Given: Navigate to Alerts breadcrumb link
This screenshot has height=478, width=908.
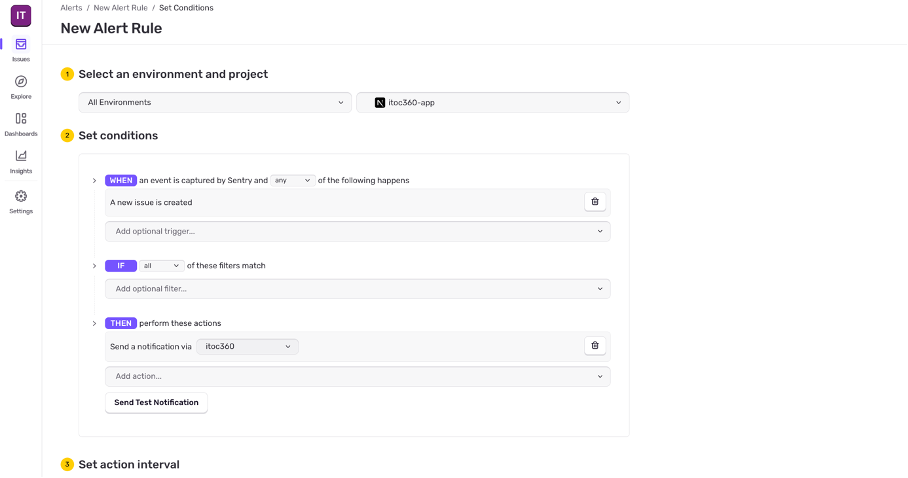Looking at the screenshot, I should click(71, 8).
